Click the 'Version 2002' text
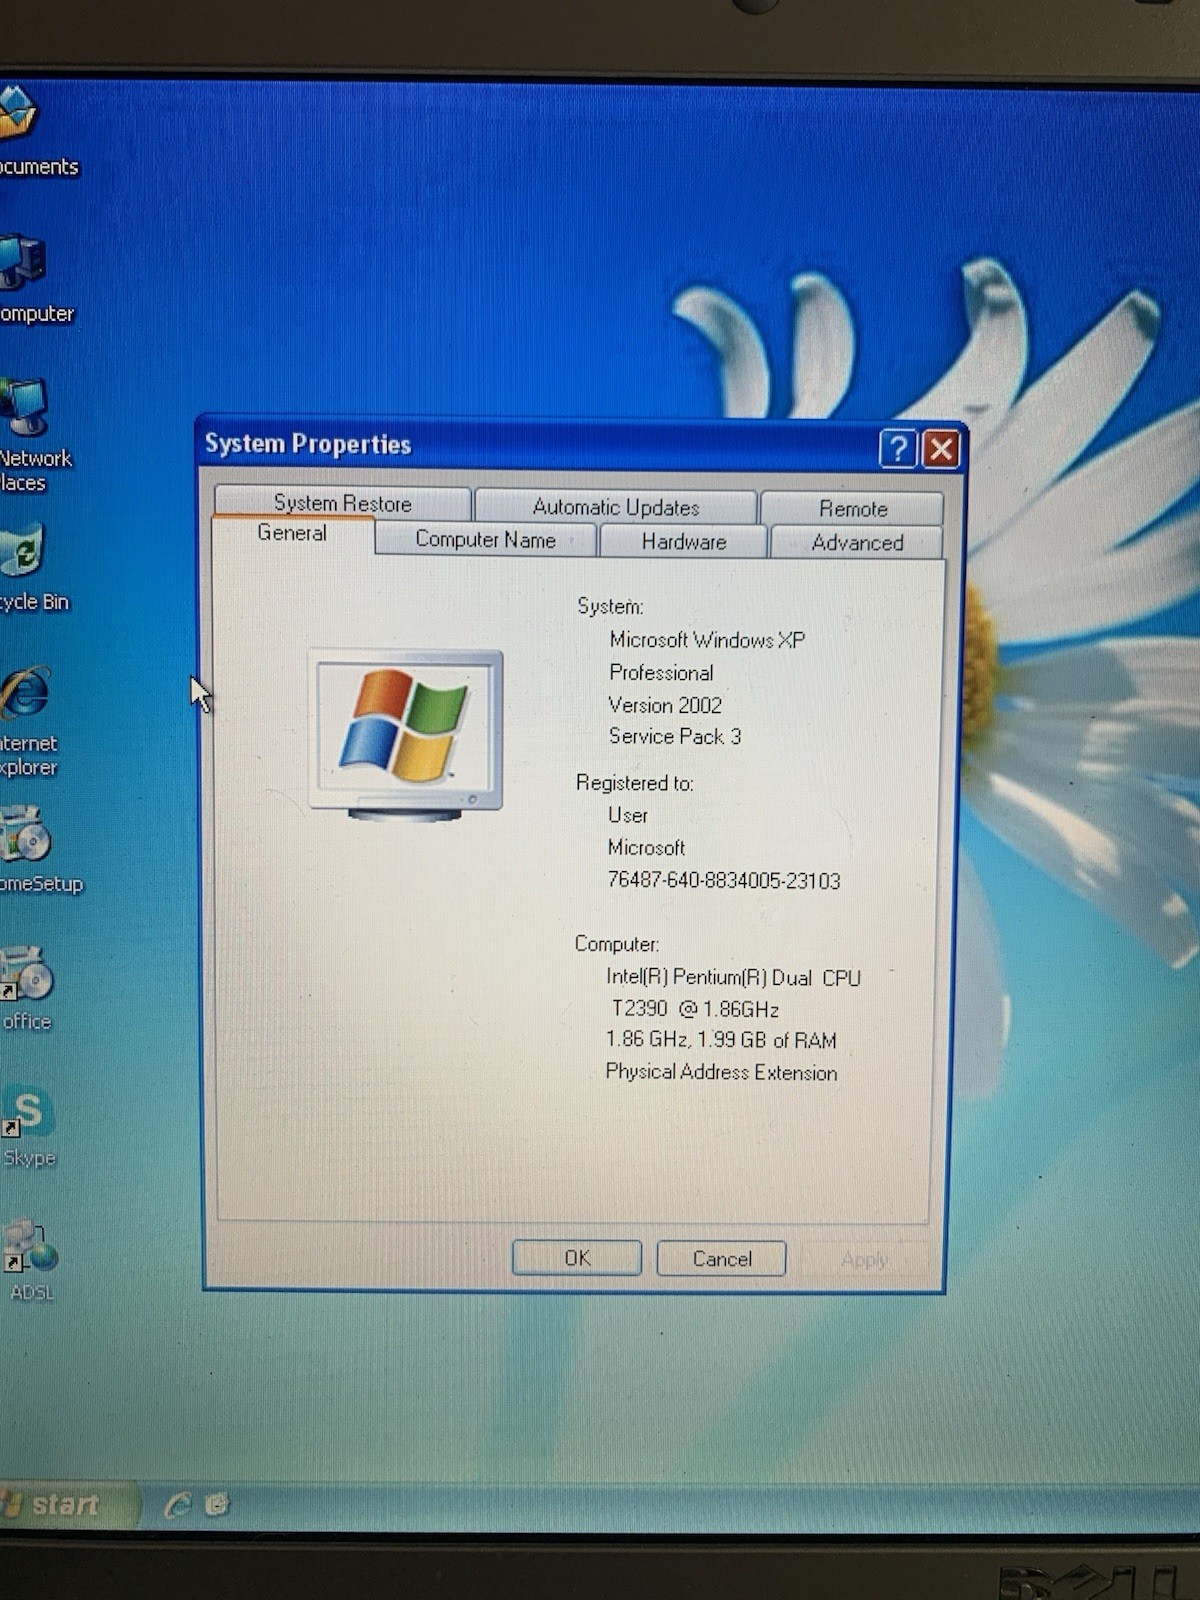The width and height of the screenshot is (1200, 1600). (x=665, y=705)
